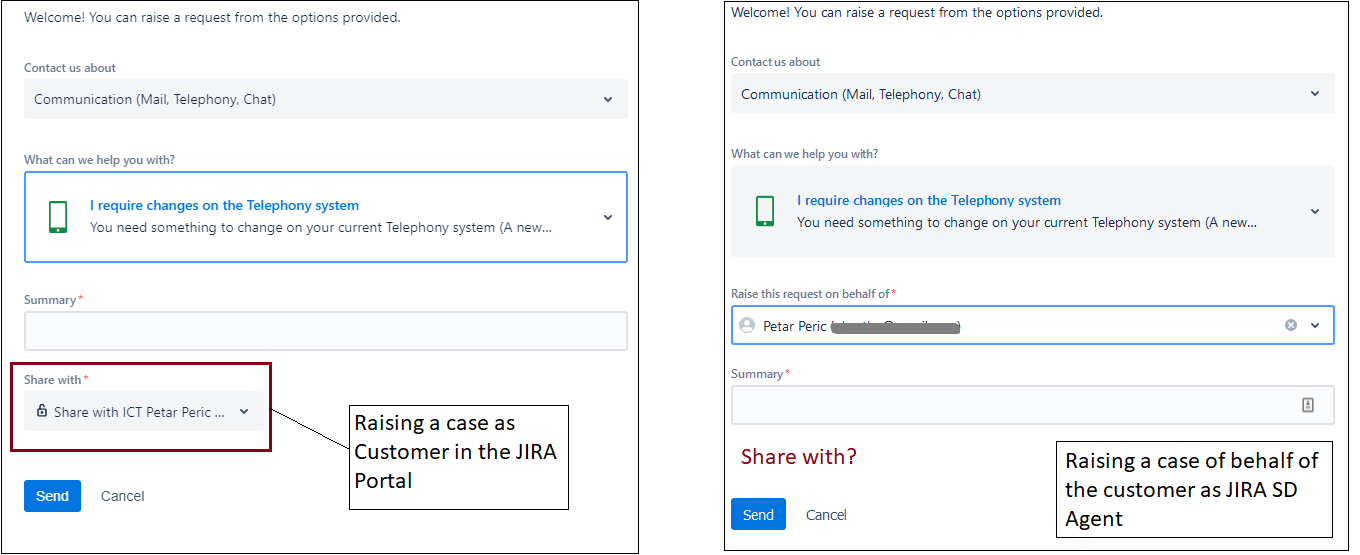The height and width of the screenshot is (555, 1360).
Task: Open Share with ICT Petar Peric dropdown
Action: click(144, 411)
